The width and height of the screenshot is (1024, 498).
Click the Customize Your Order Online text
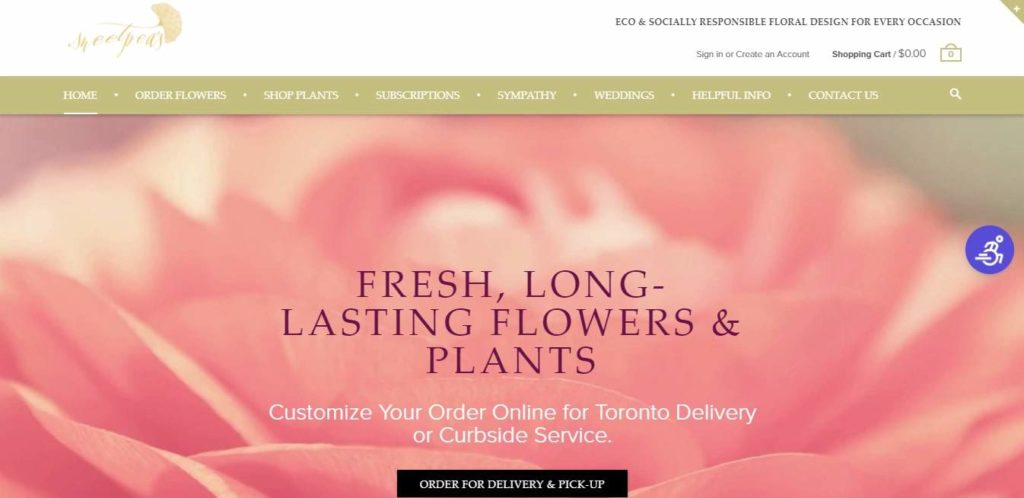512,424
